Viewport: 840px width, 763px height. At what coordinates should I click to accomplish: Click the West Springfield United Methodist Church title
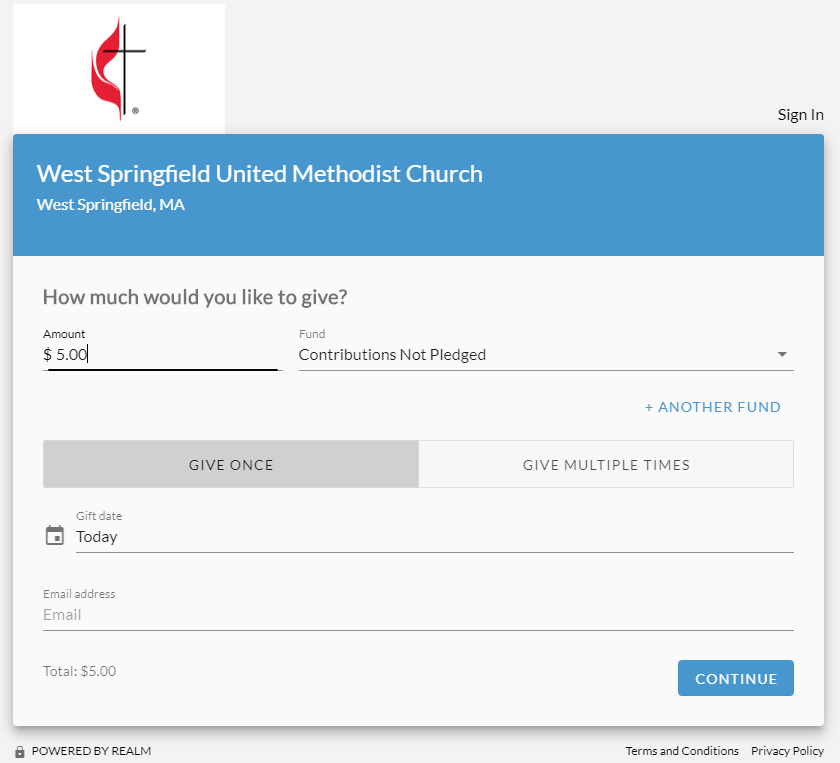[260, 174]
